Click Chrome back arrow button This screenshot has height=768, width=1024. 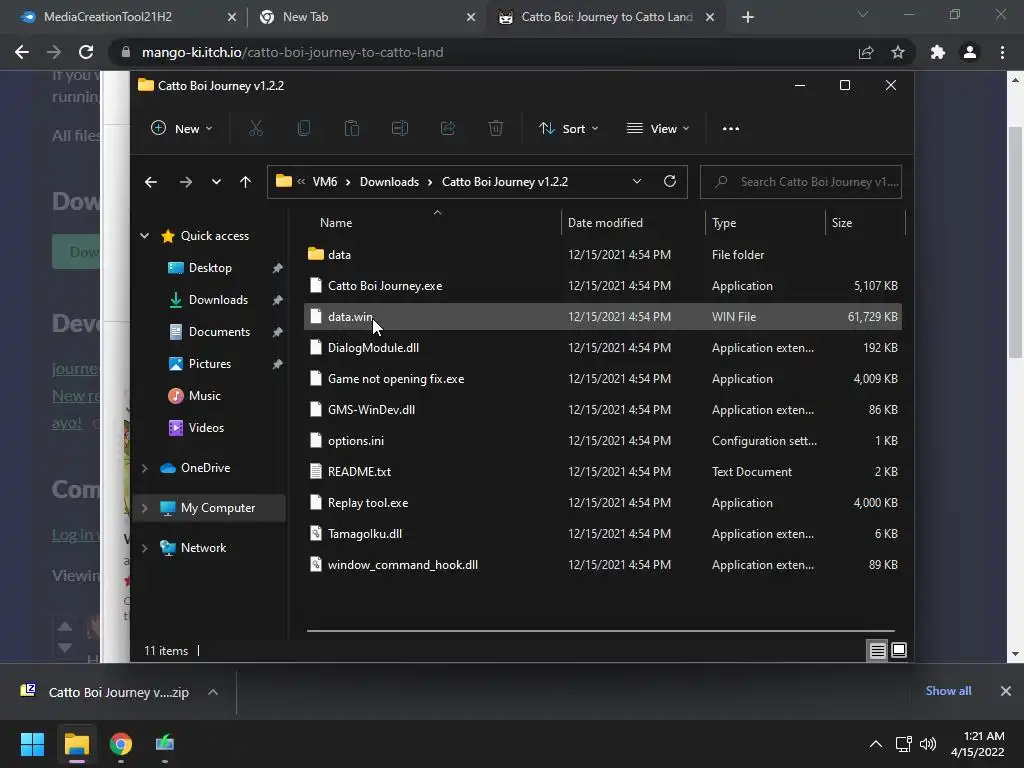point(22,52)
